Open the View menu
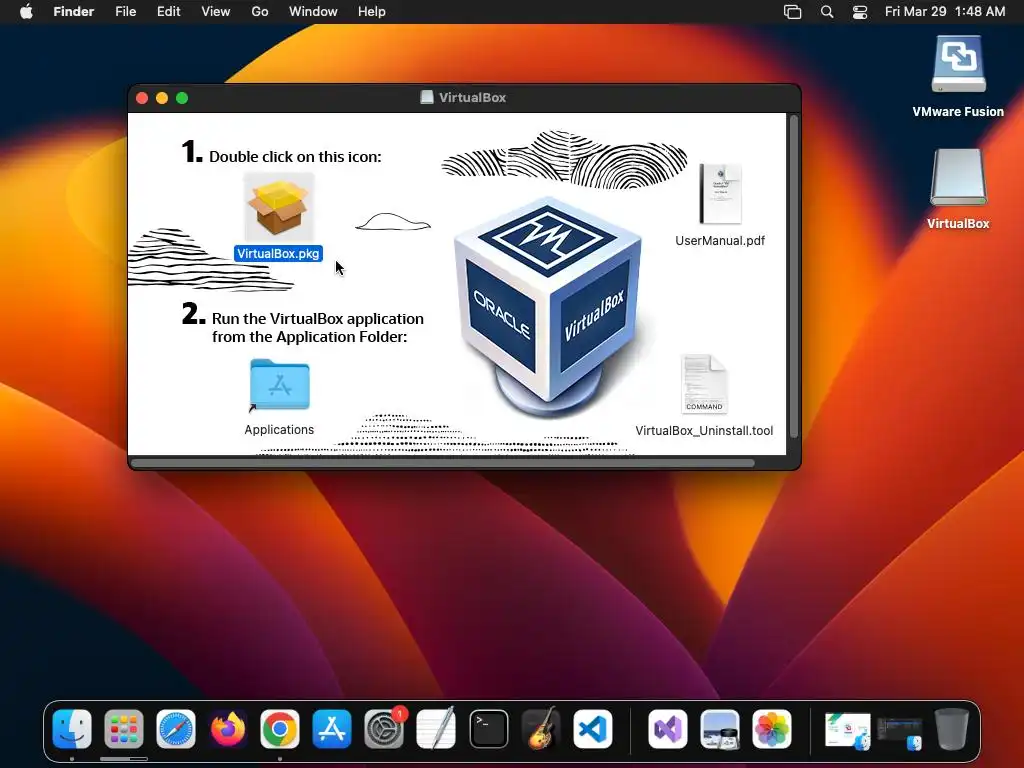 216,12
